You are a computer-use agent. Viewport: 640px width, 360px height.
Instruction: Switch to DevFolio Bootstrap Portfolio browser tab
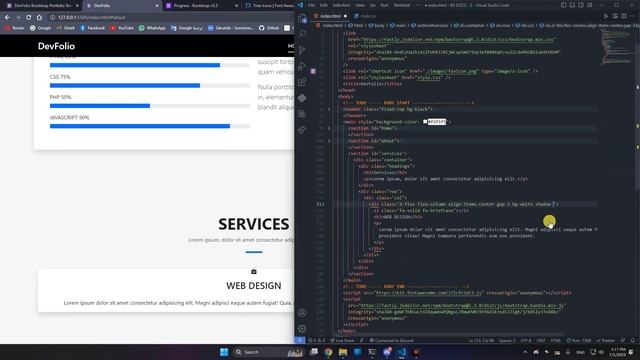[x=42, y=6]
